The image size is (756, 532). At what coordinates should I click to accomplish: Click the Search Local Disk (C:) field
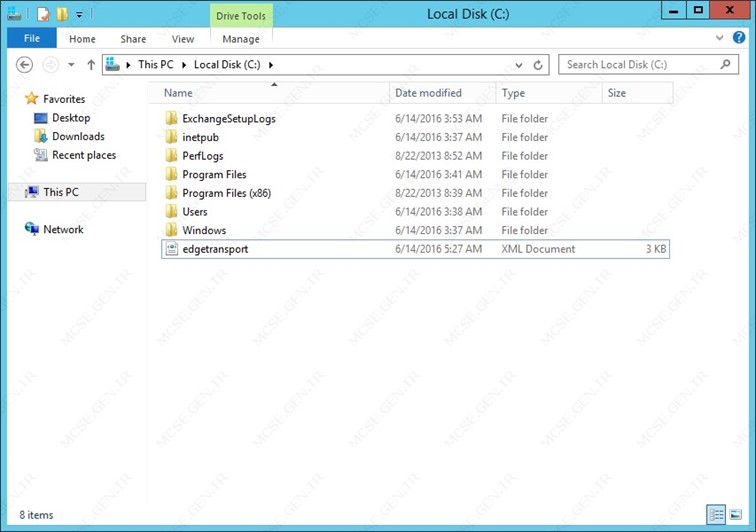point(648,65)
